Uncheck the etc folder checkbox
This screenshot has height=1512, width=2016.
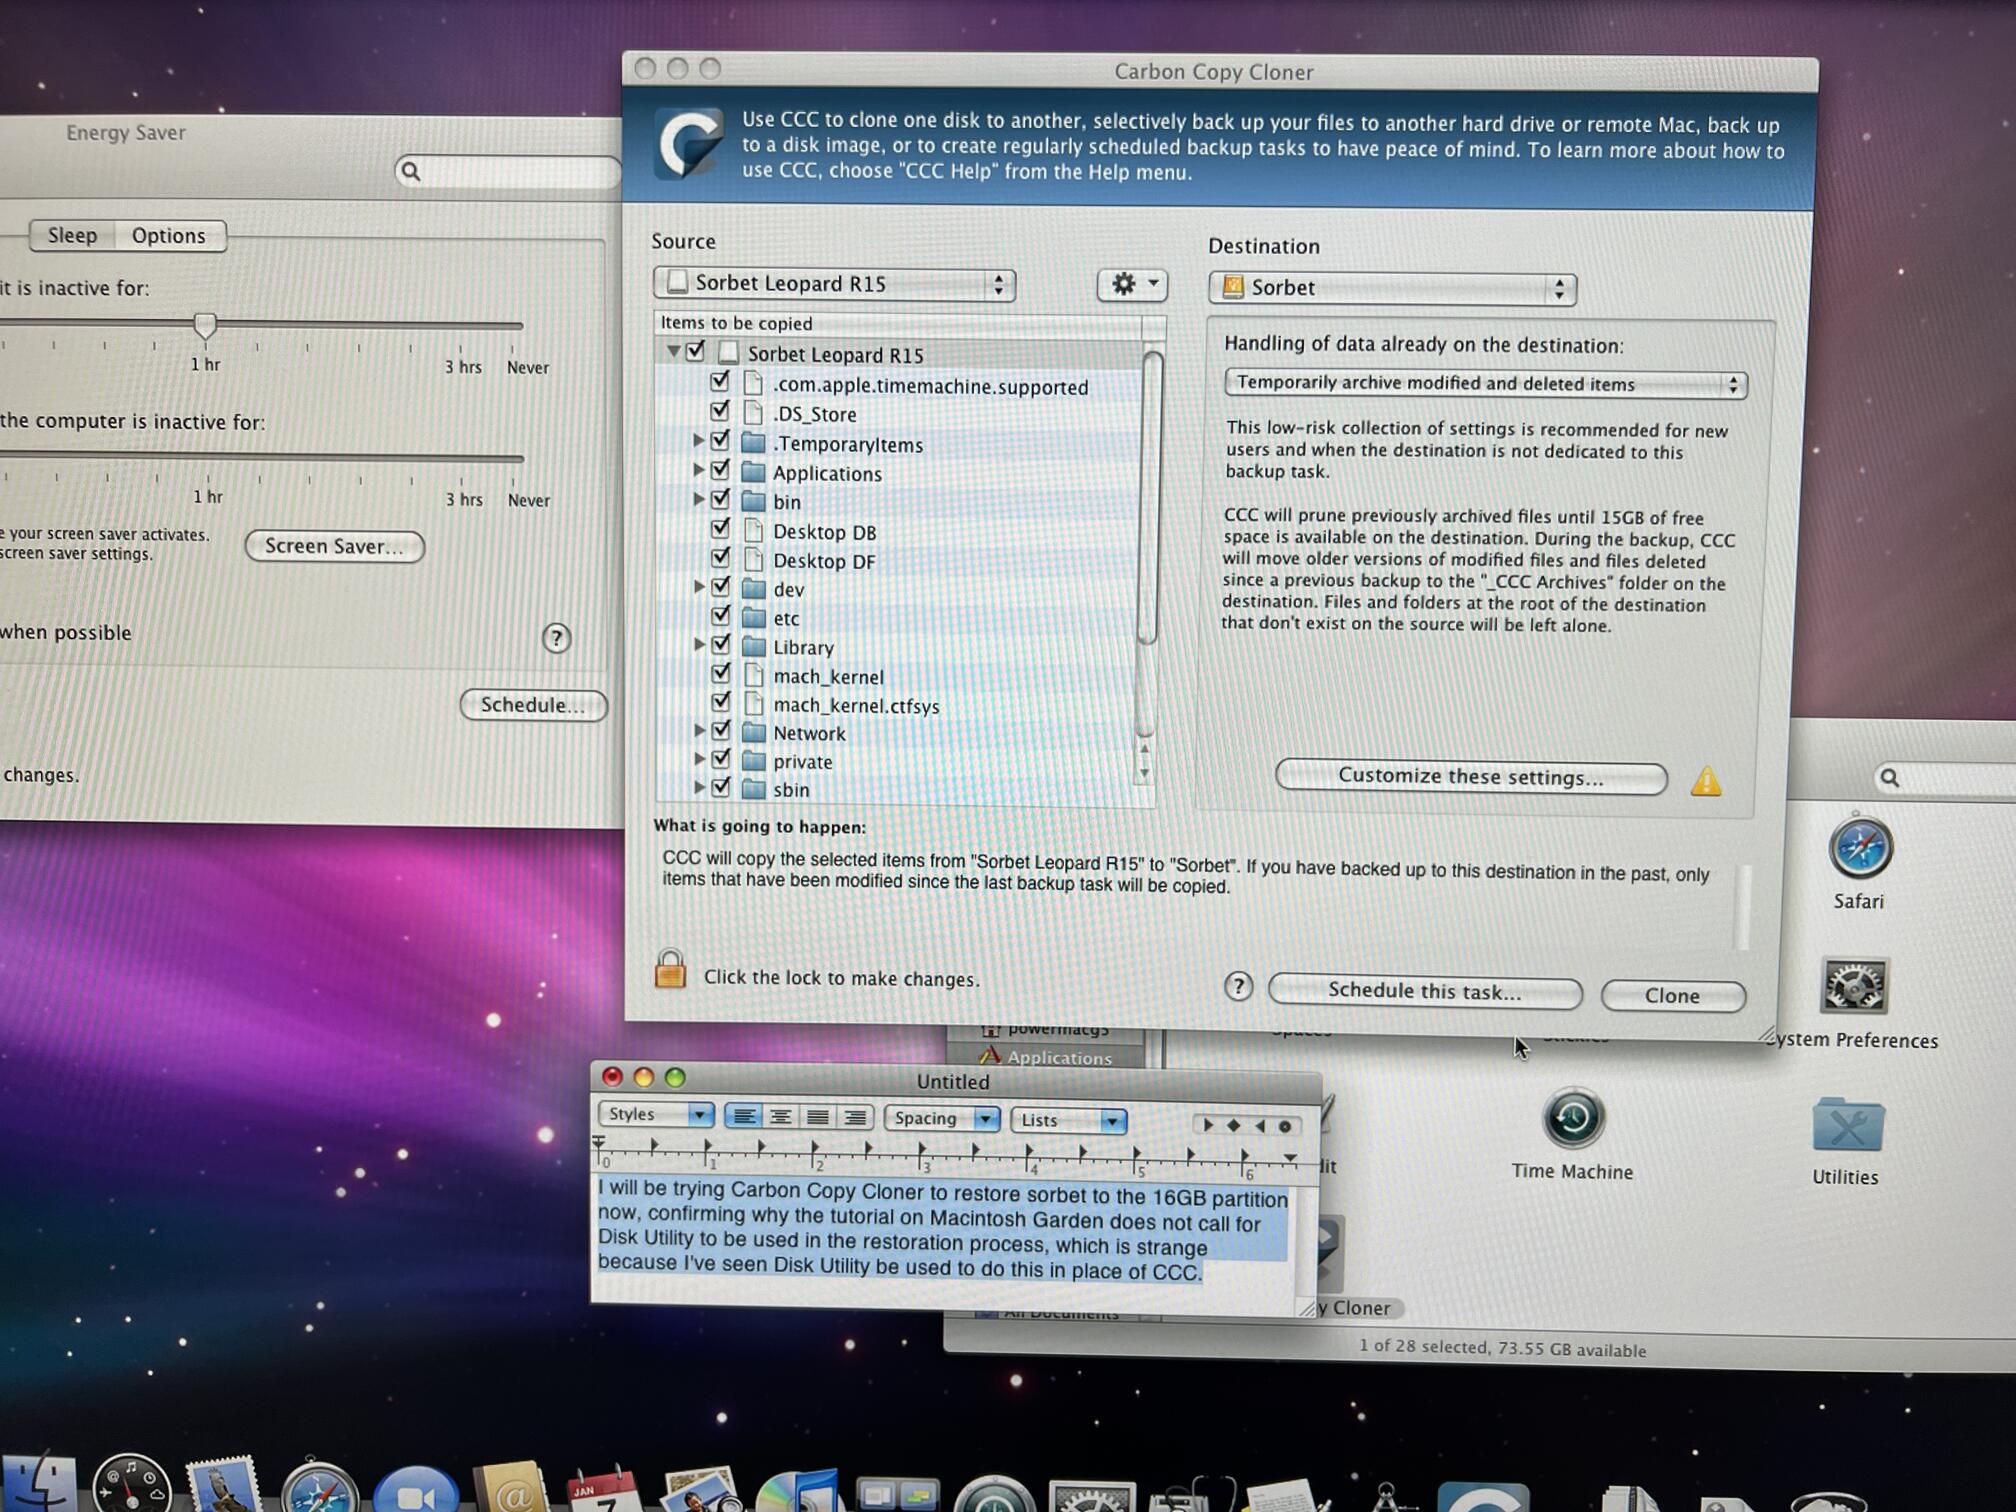[720, 615]
